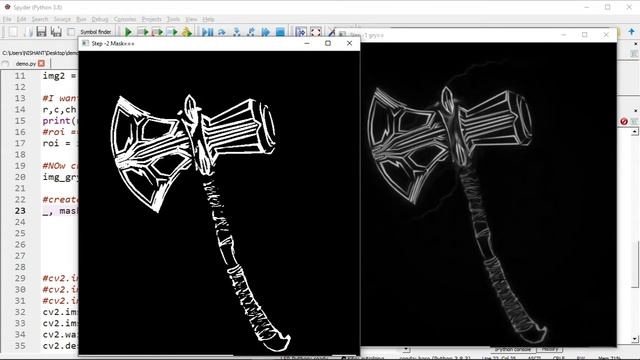Screen dimensions: 640x360
Task: Click the Step return icon
Action: (x=251, y=32)
